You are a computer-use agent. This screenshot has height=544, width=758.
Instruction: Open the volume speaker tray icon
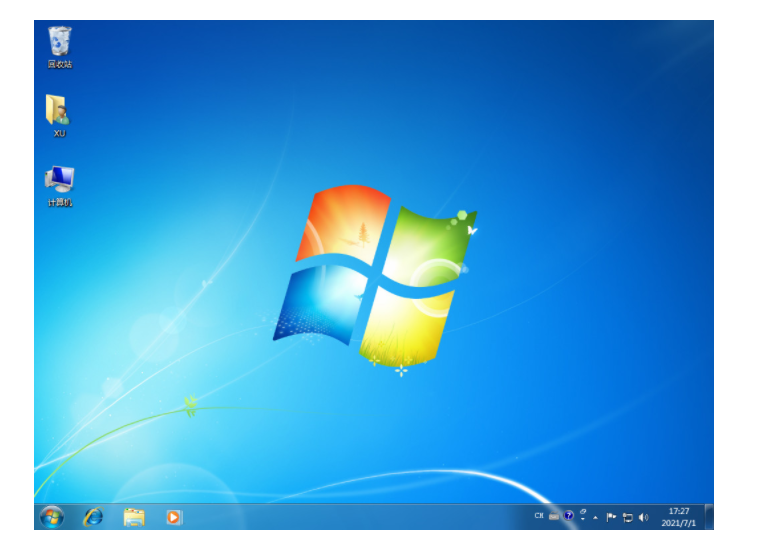(x=643, y=517)
